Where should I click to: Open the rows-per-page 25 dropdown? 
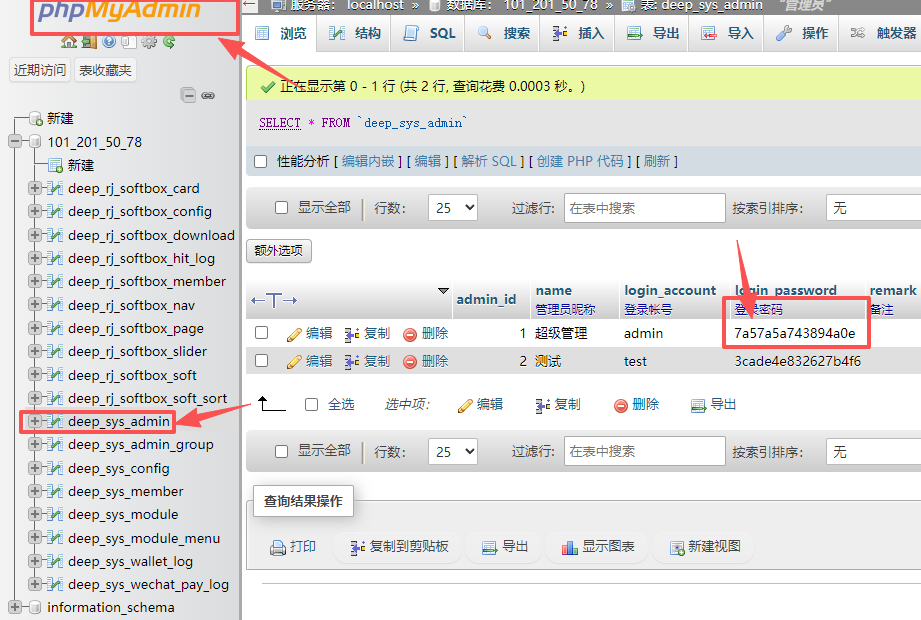click(453, 207)
